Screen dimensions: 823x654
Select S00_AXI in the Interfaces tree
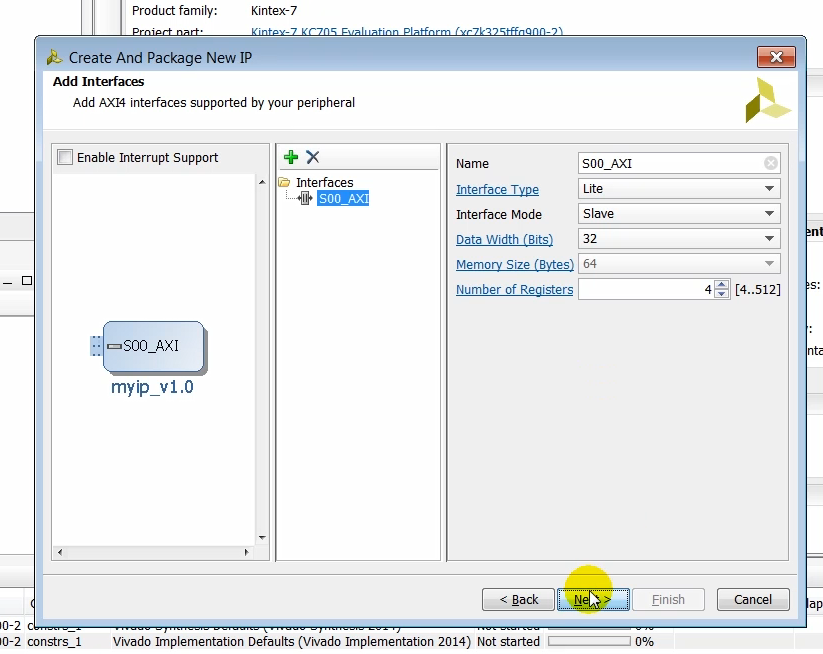343,199
